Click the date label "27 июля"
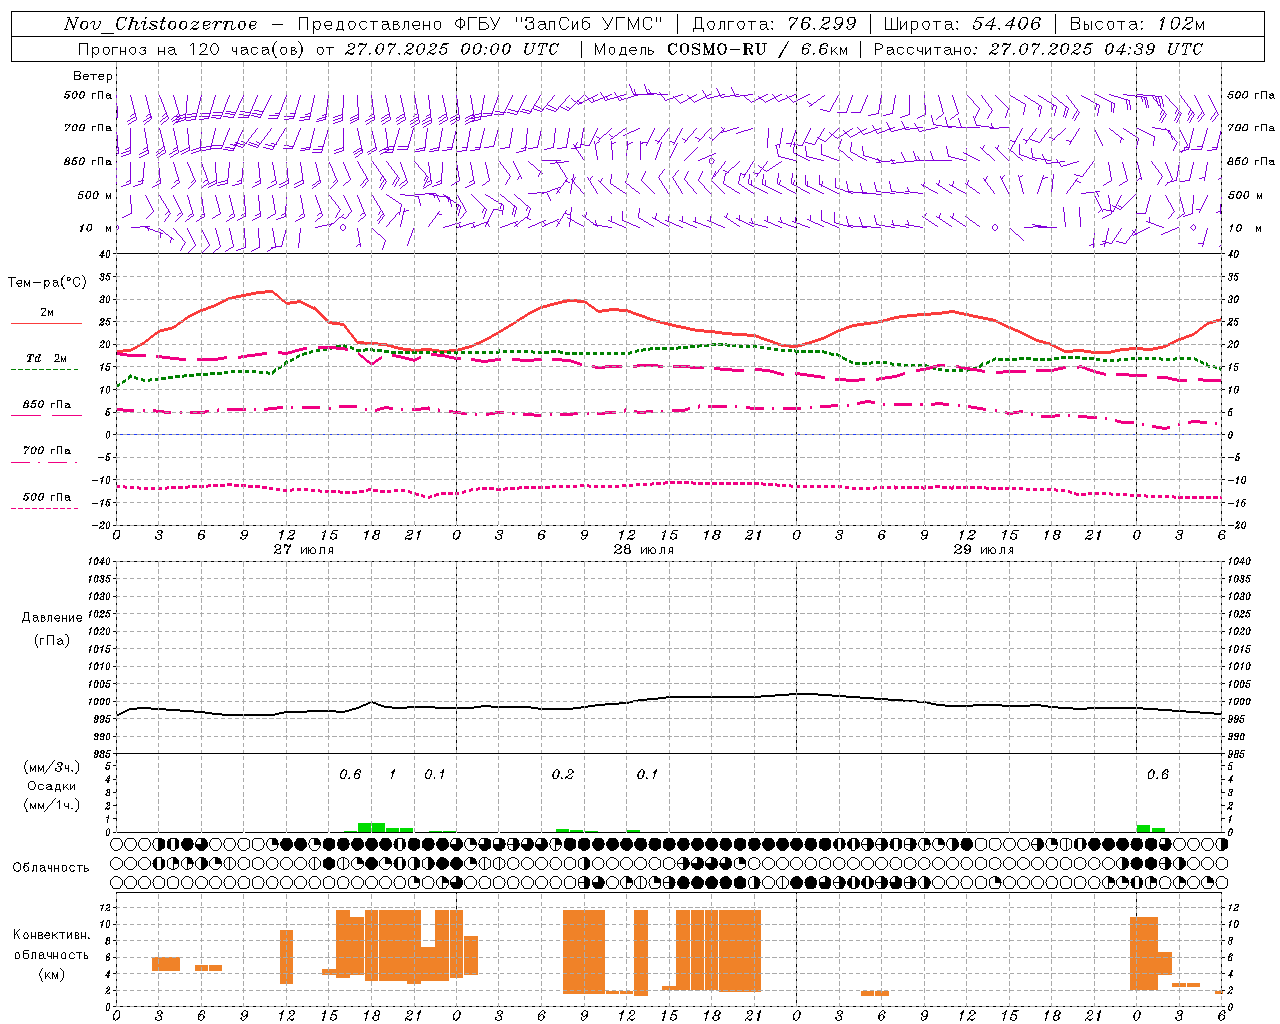 304,549
